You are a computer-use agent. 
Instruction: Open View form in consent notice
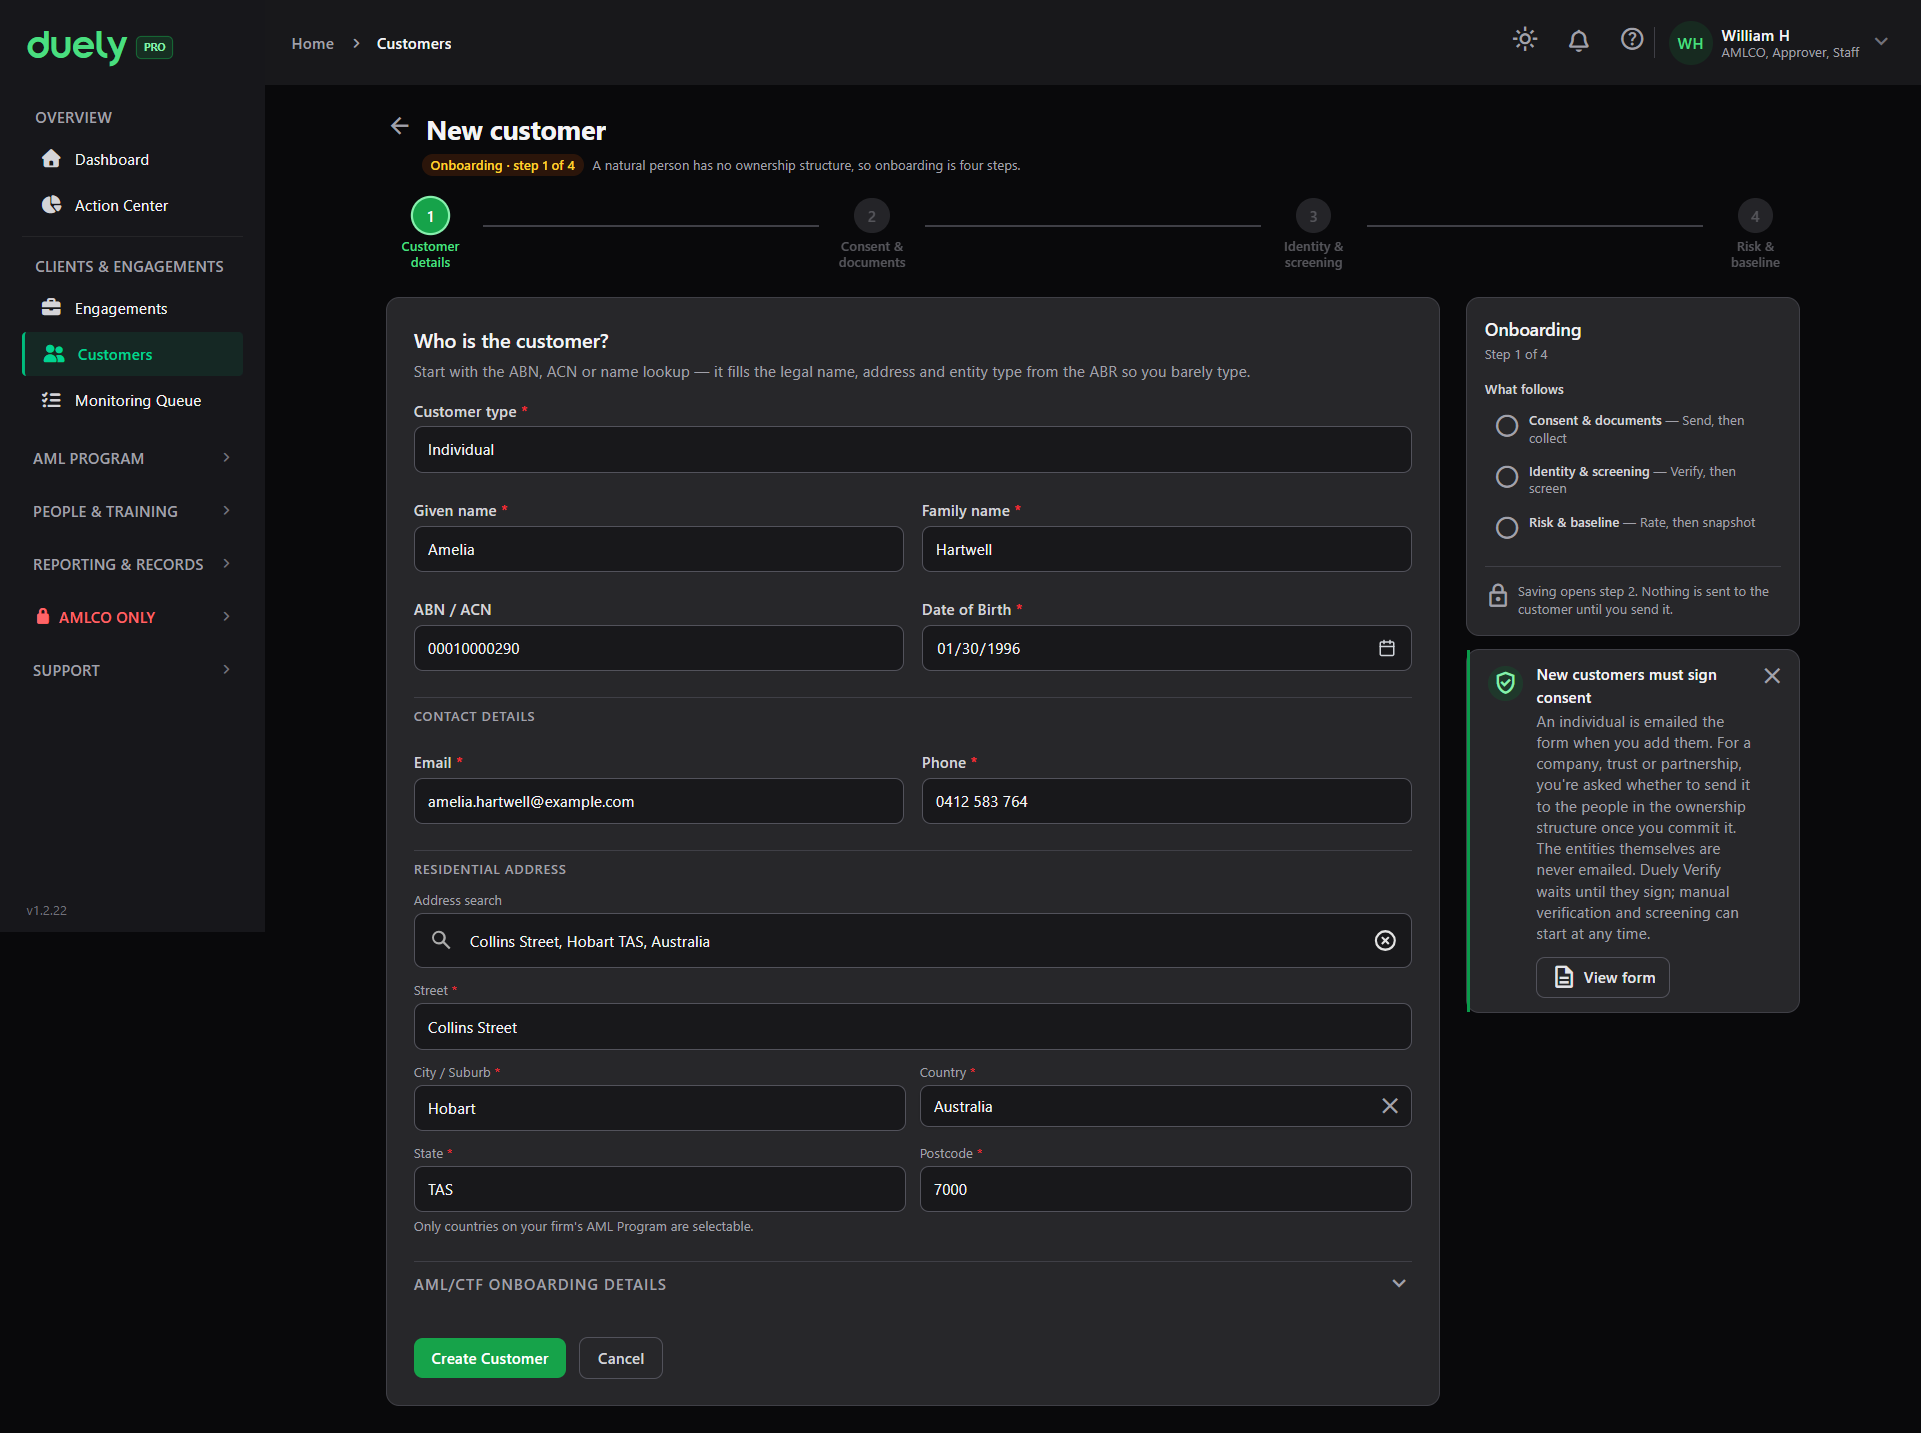click(1603, 977)
